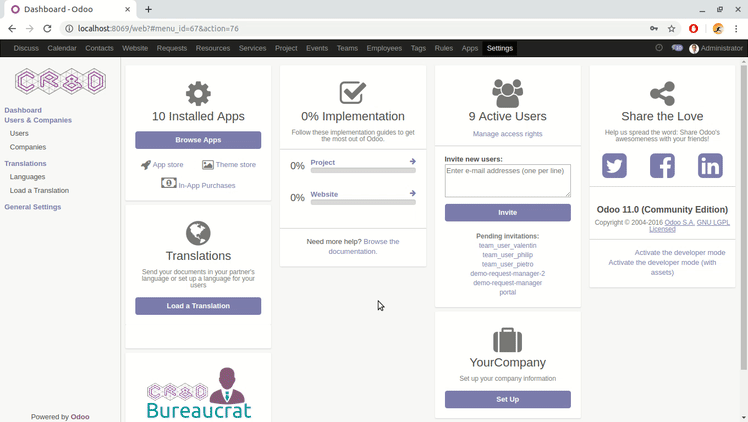Open the Administrator user menu

716,48
